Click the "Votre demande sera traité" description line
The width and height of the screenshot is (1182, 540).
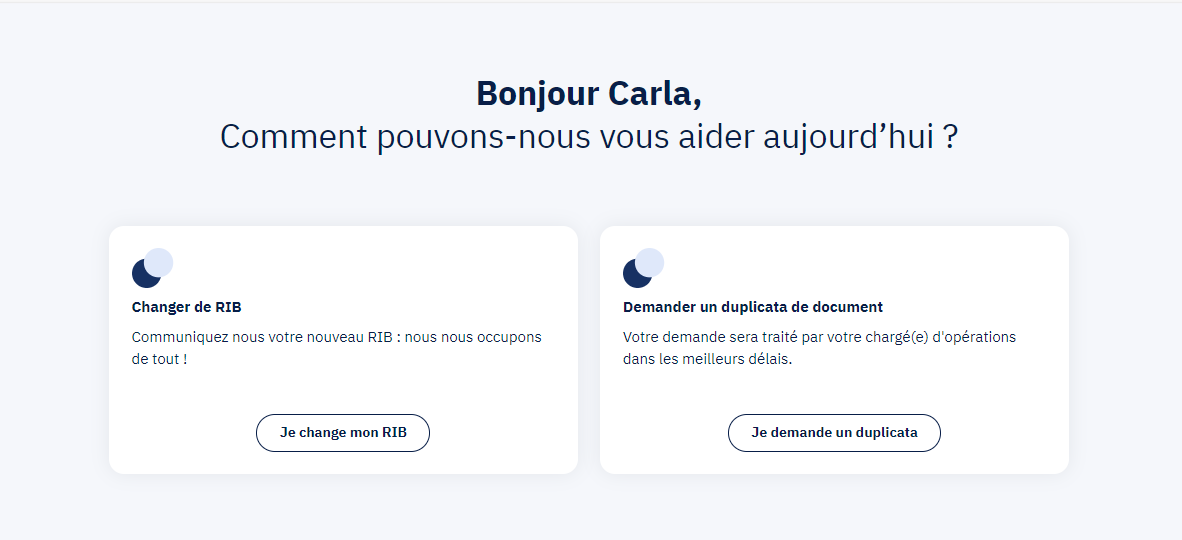[x=819, y=337]
